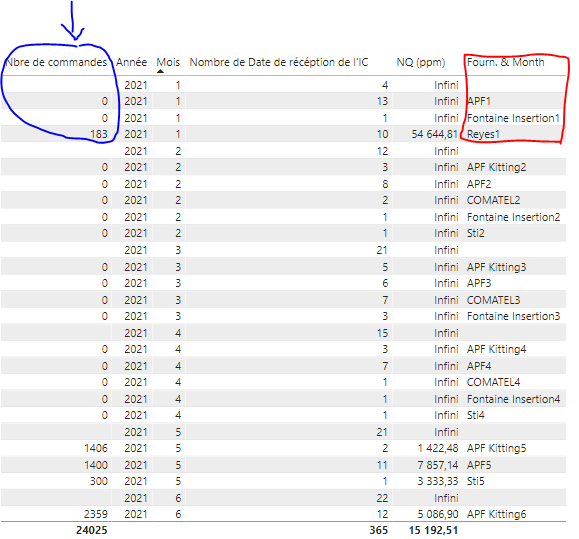
Task: Click the 'Mois' column header
Action: click(x=168, y=62)
